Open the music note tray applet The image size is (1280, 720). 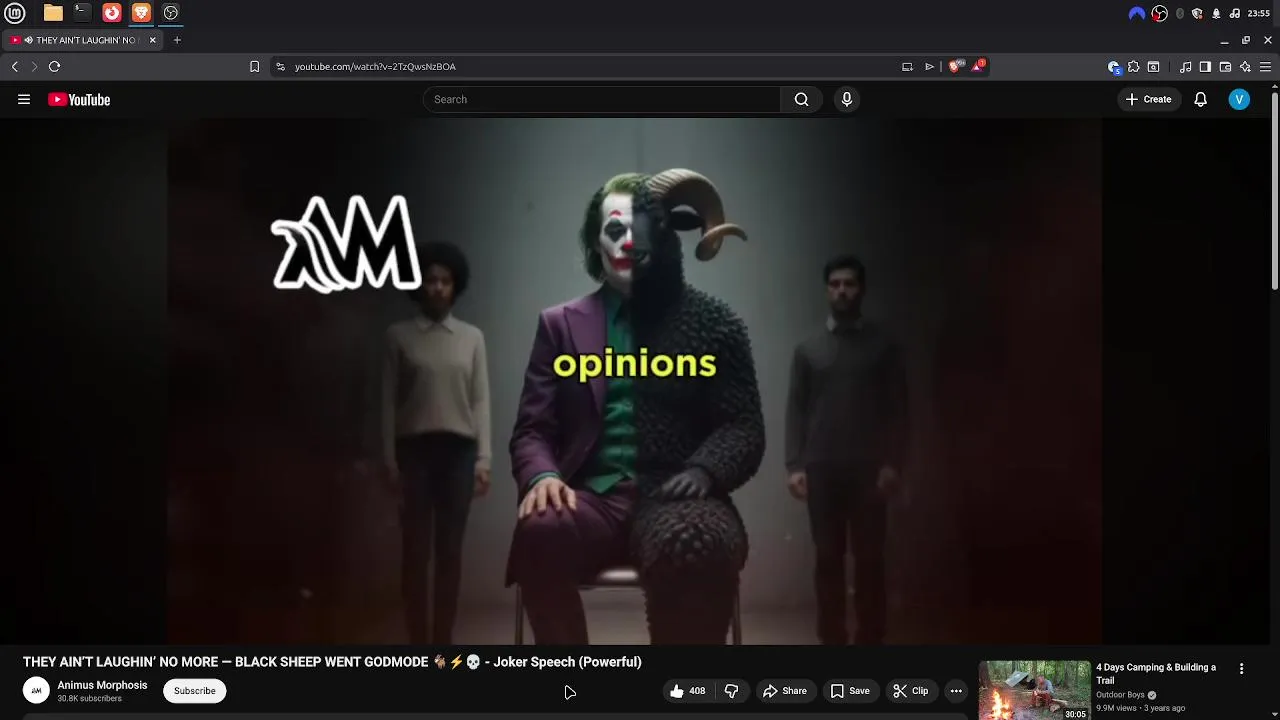[x=1235, y=13]
